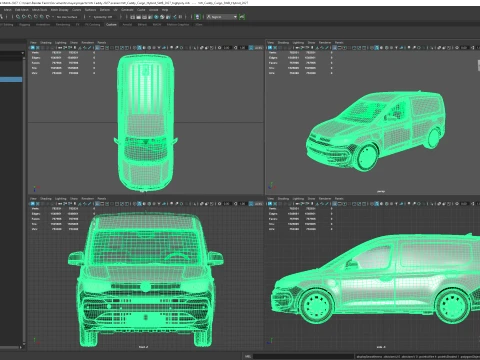Open the Symmetry: Off dropdown
480x360 pixels.
(102, 17)
